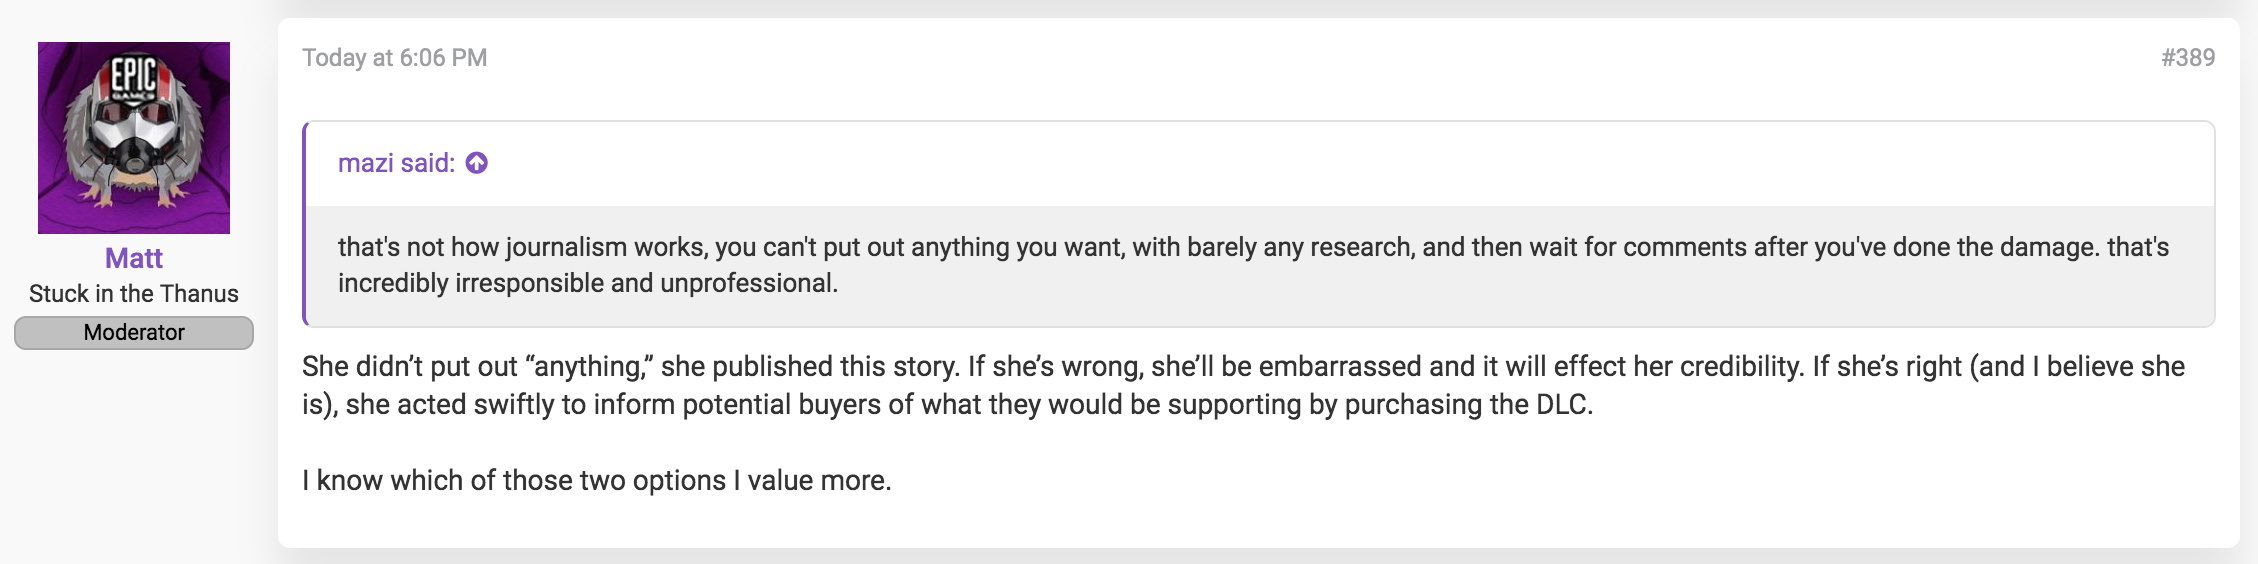Viewport: 2258px width, 564px height.
Task: Open Matt's avatar image
Action: point(134,138)
